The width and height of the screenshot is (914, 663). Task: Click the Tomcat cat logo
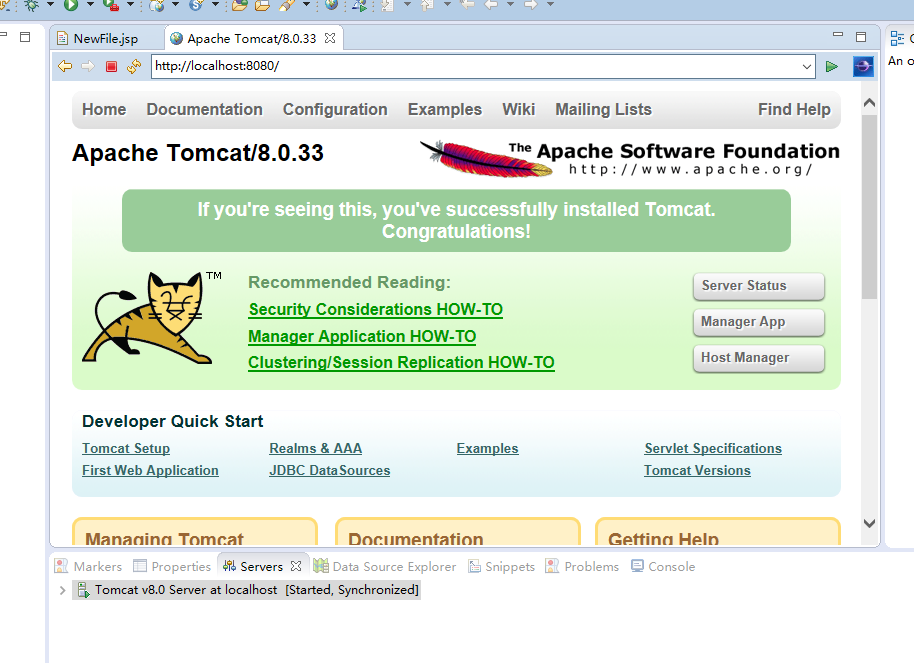(146, 318)
